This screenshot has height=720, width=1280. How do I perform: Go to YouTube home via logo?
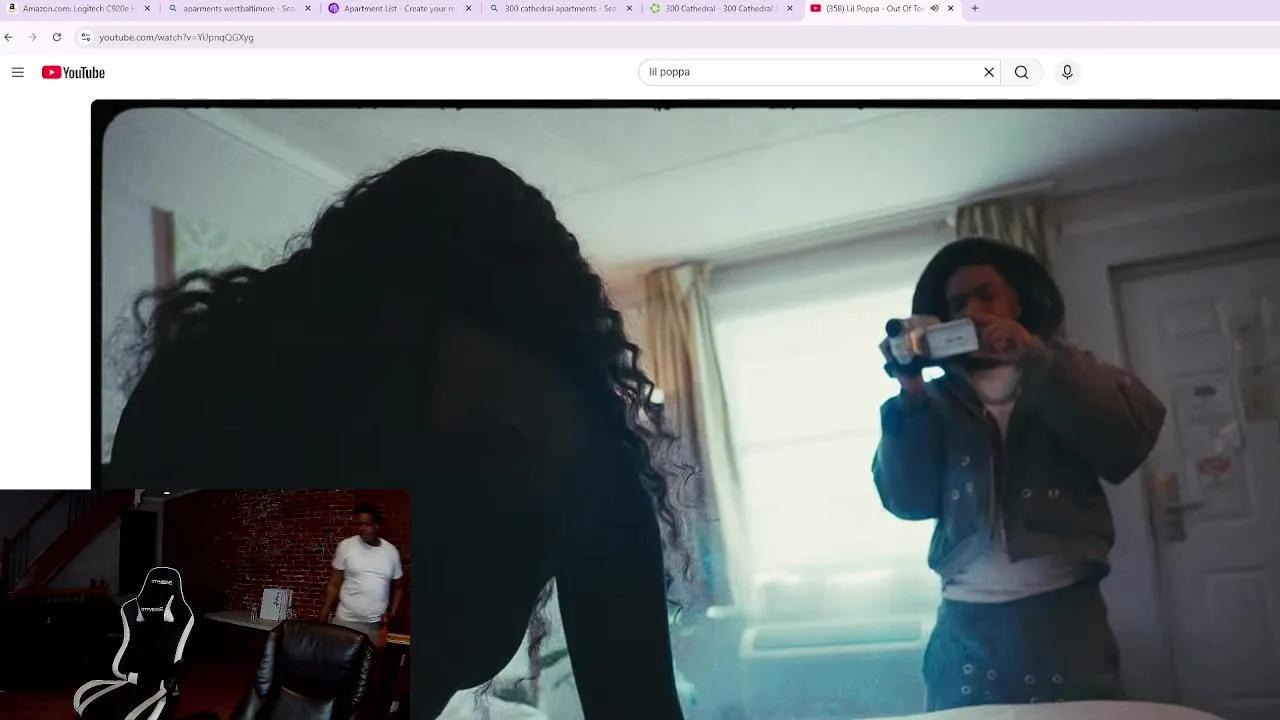pyautogui.click(x=73, y=72)
